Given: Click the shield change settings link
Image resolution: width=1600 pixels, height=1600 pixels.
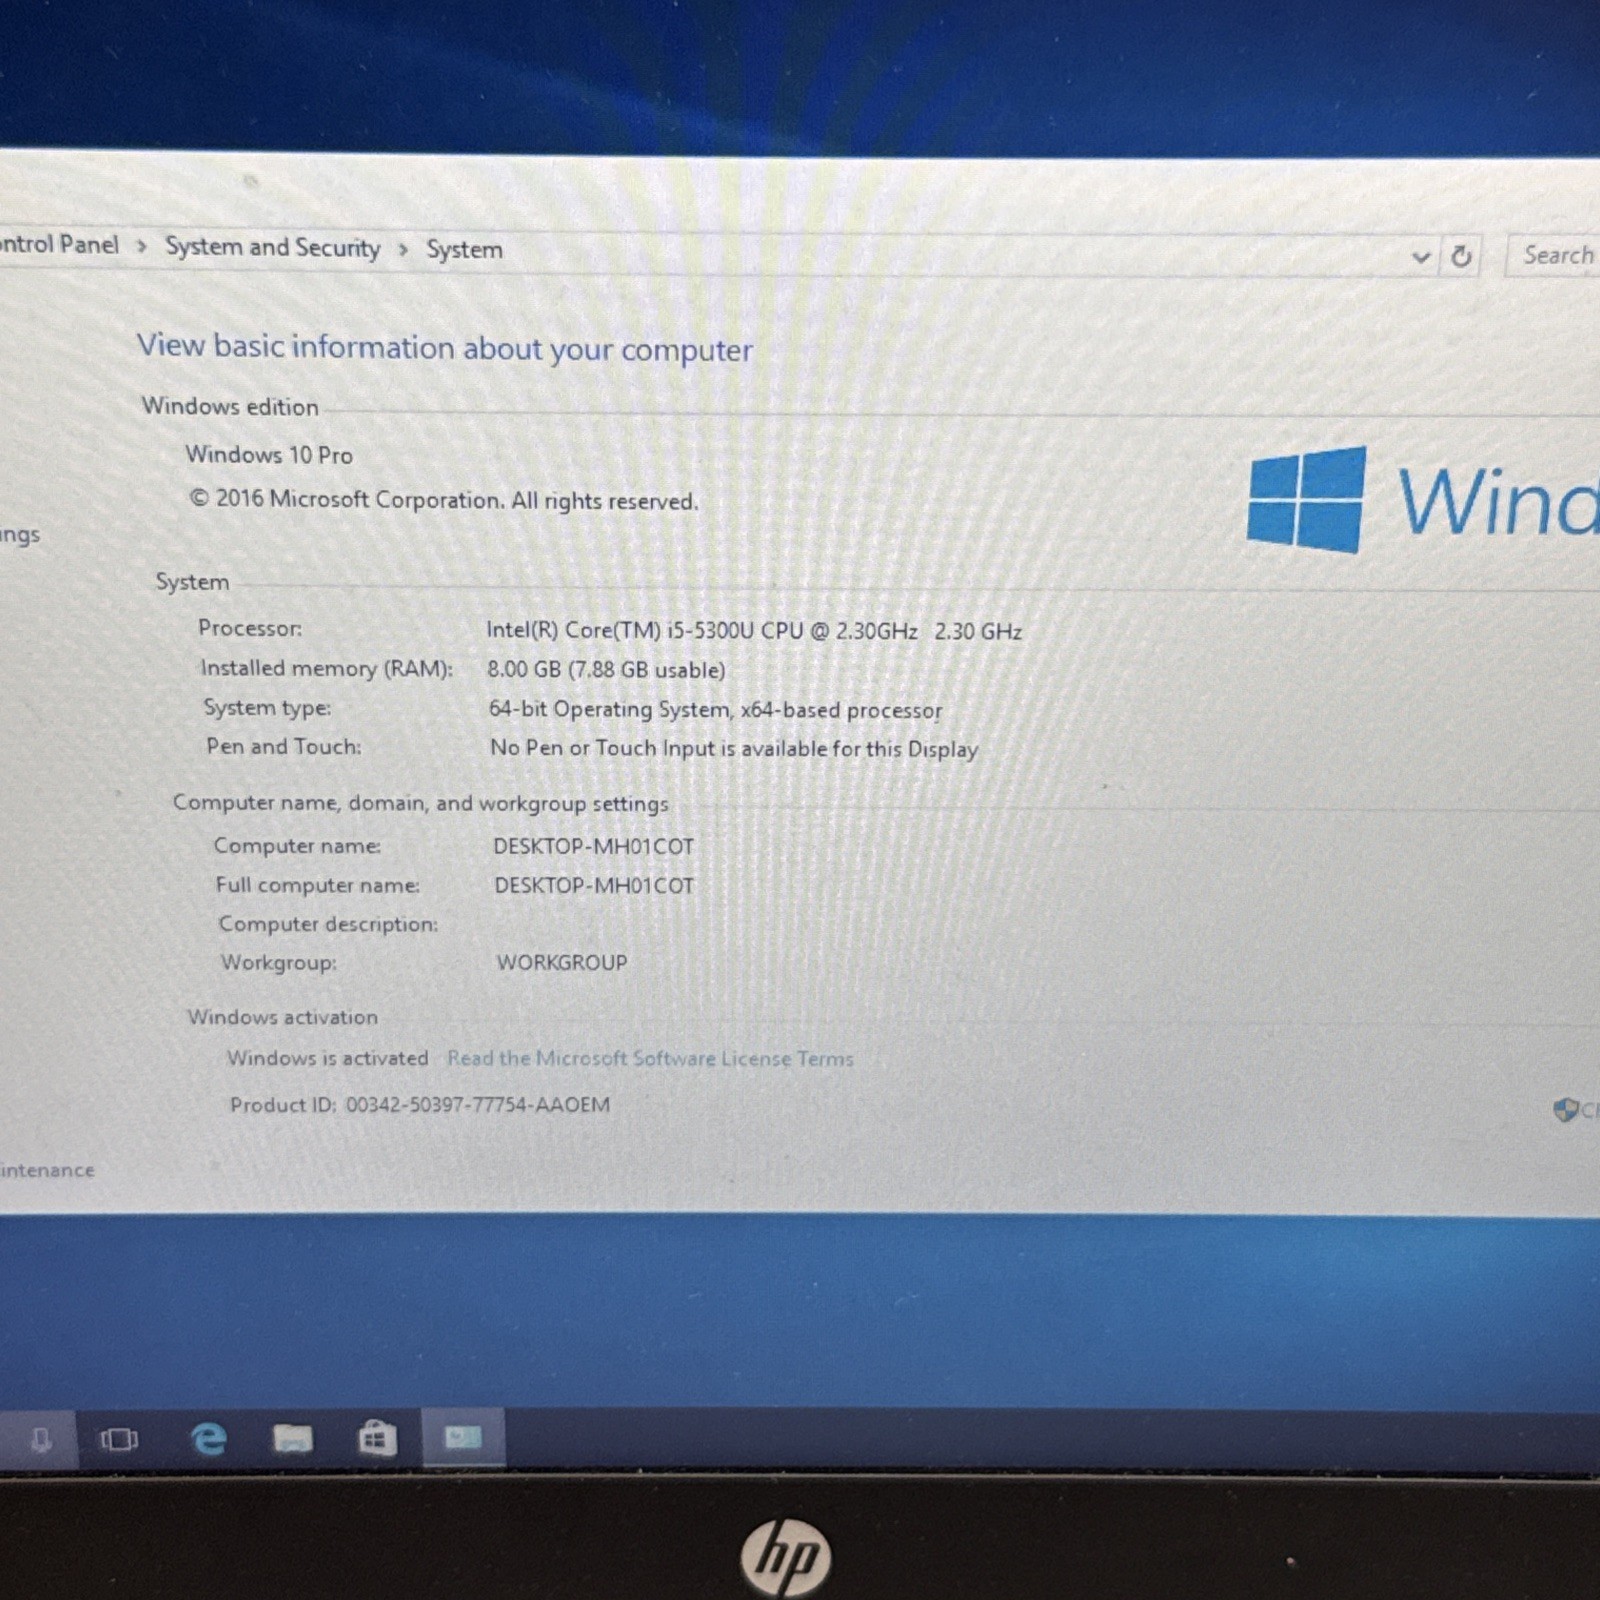Looking at the screenshot, I should coord(1577,1109).
